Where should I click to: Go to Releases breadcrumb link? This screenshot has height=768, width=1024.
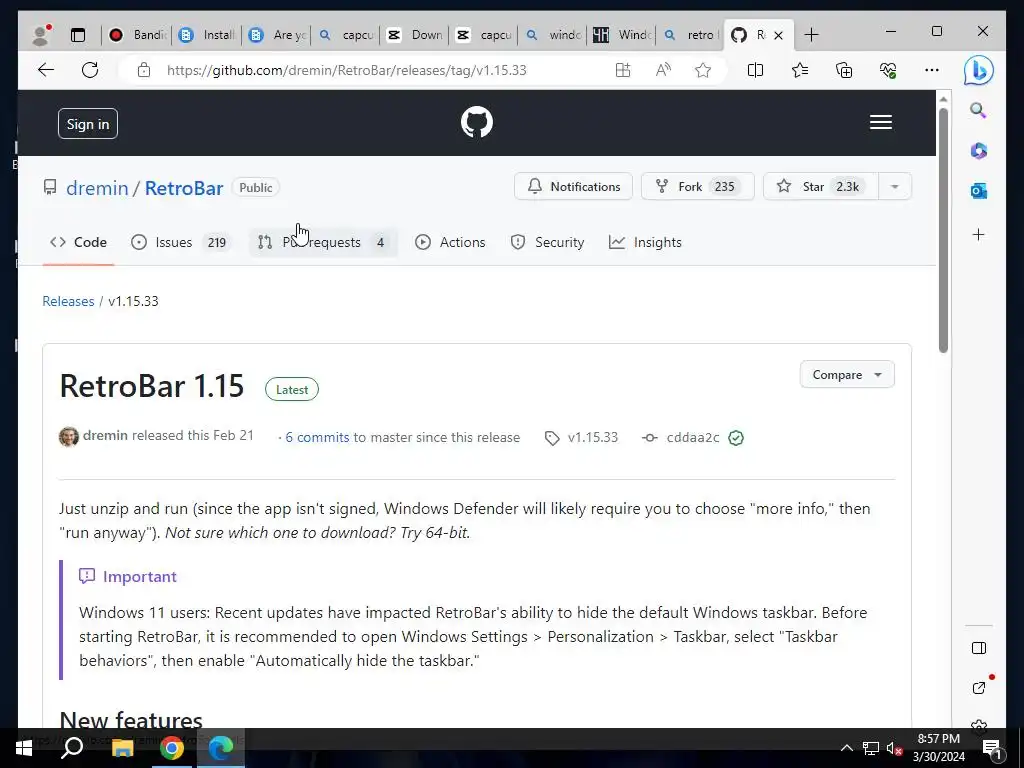69,301
